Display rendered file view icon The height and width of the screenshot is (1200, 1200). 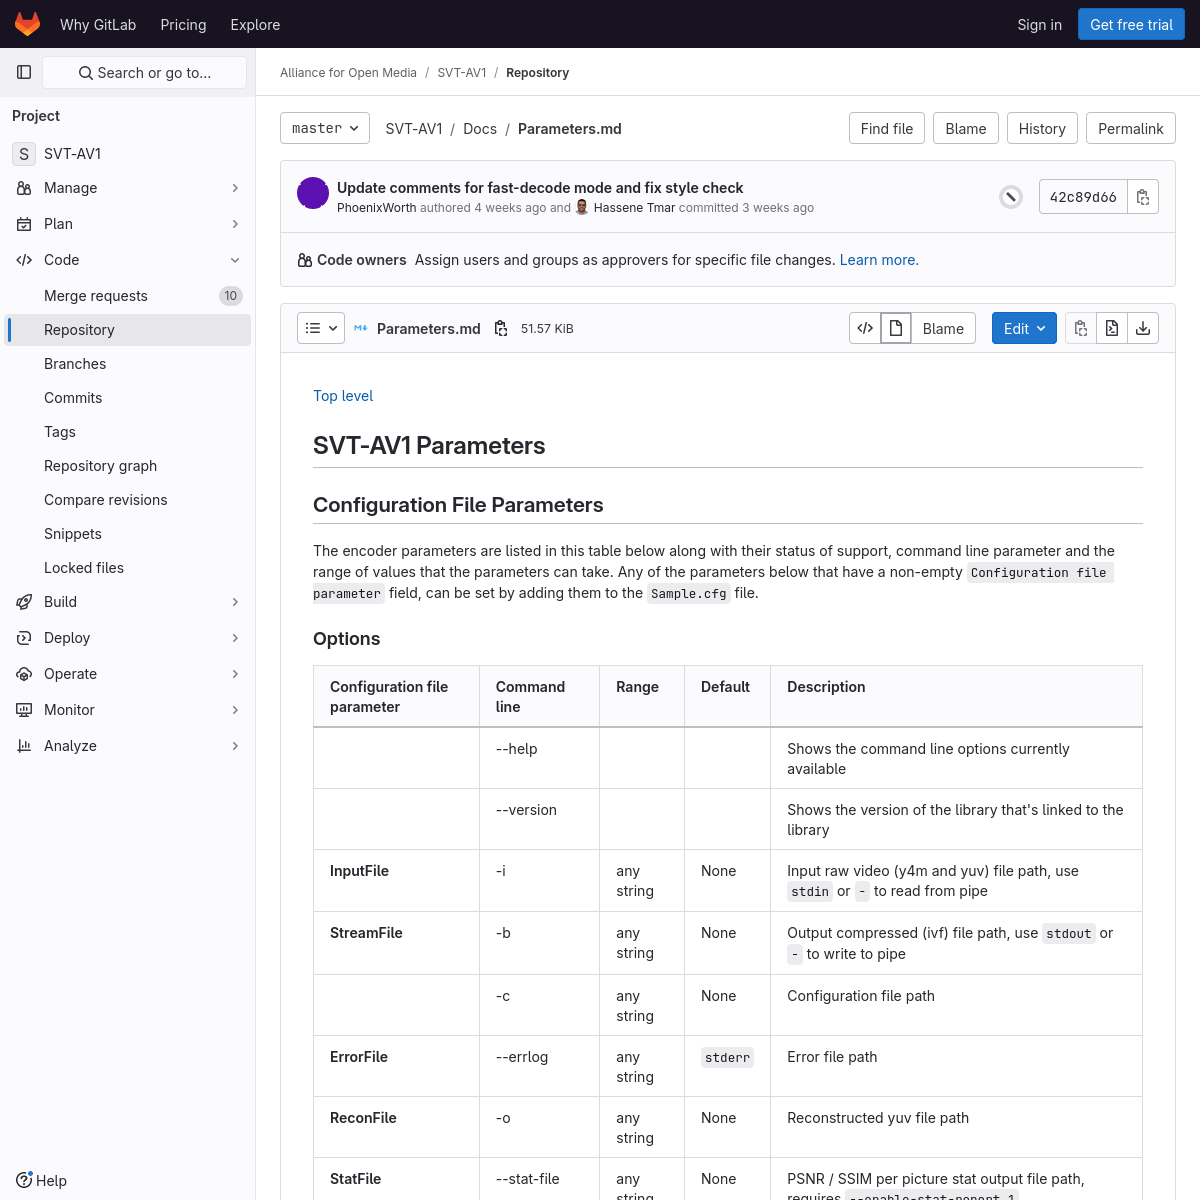[x=896, y=328]
